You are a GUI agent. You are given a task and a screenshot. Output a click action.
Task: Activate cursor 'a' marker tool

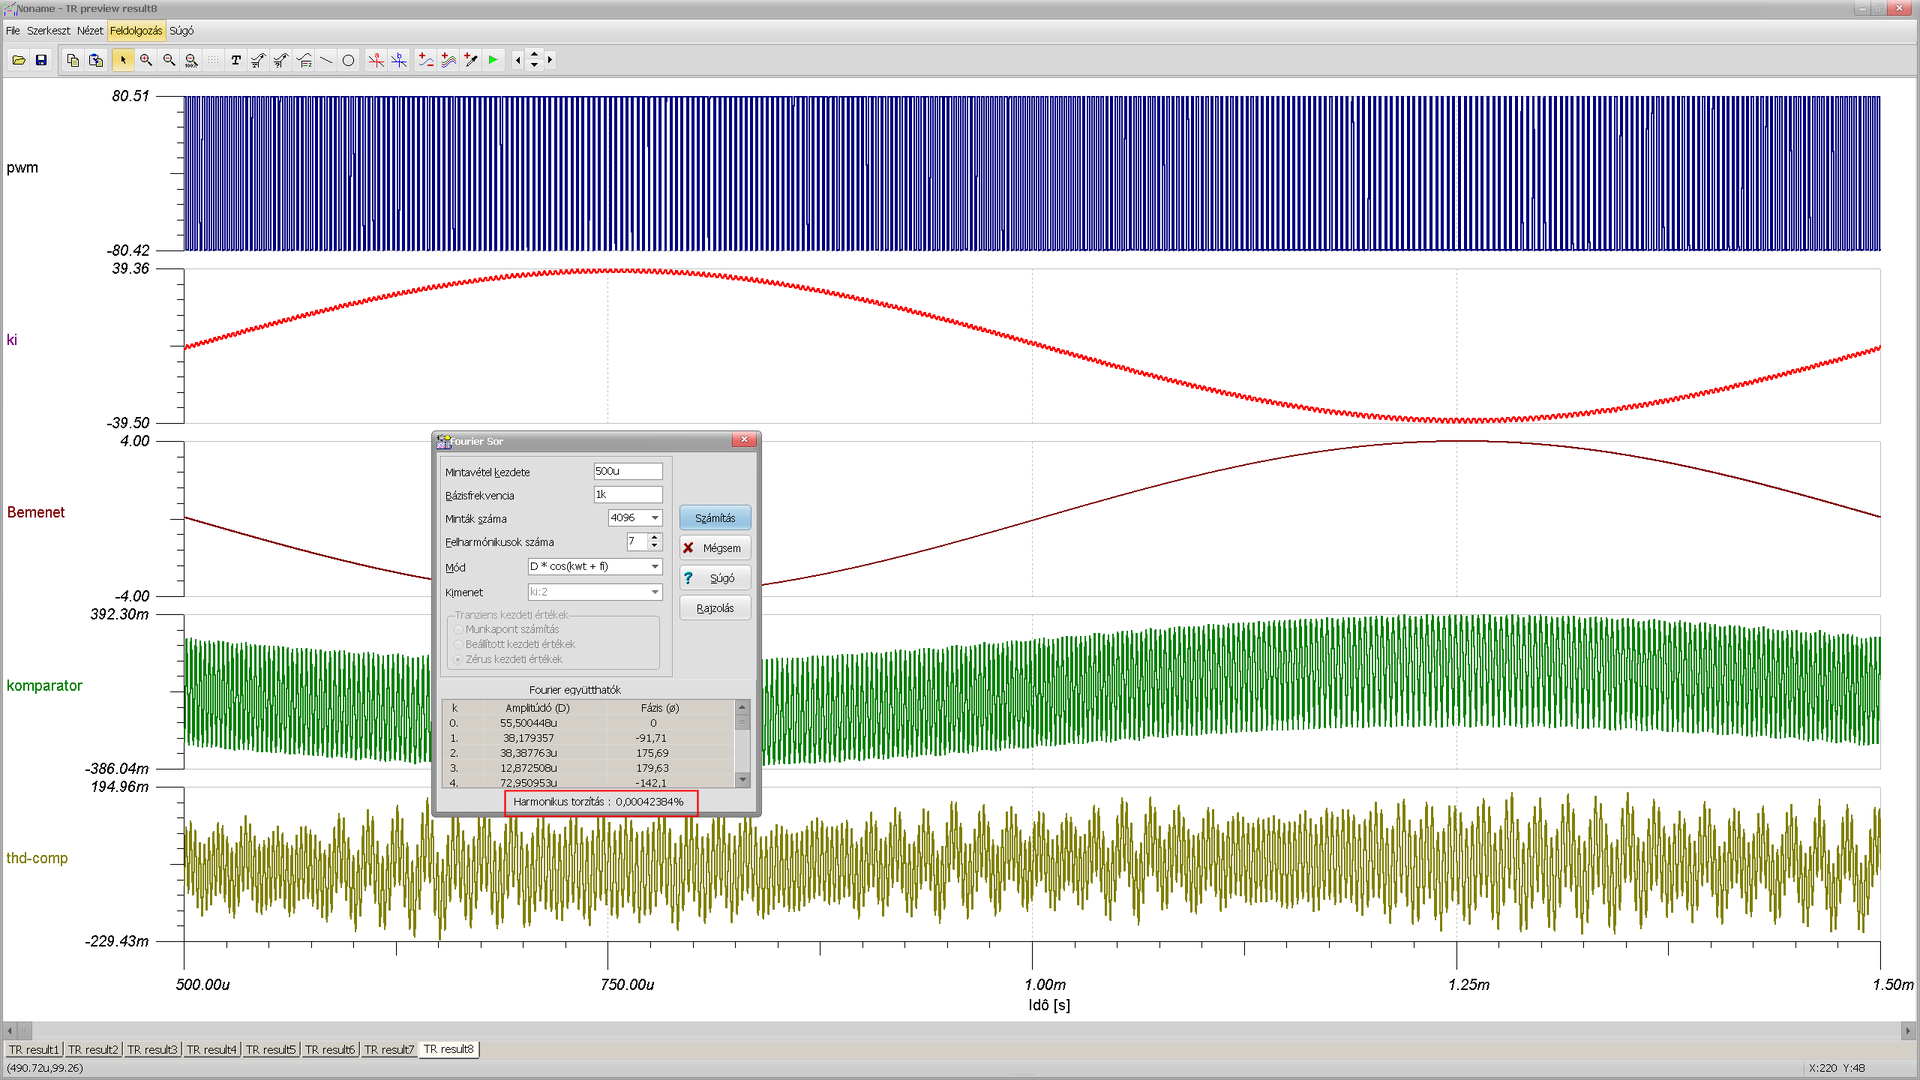click(376, 60)
